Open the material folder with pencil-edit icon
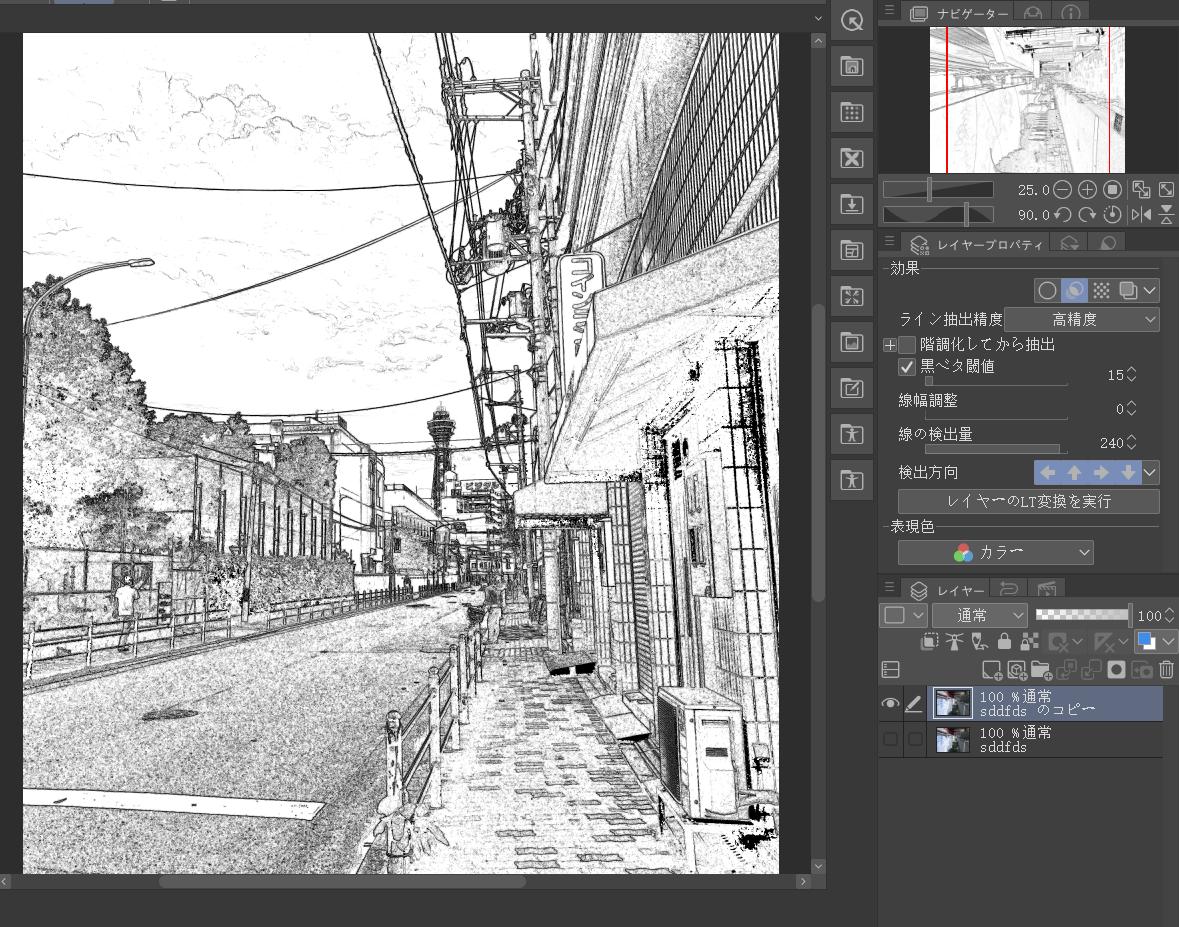This screenshot has width=1179, height=927. (851, 388)
